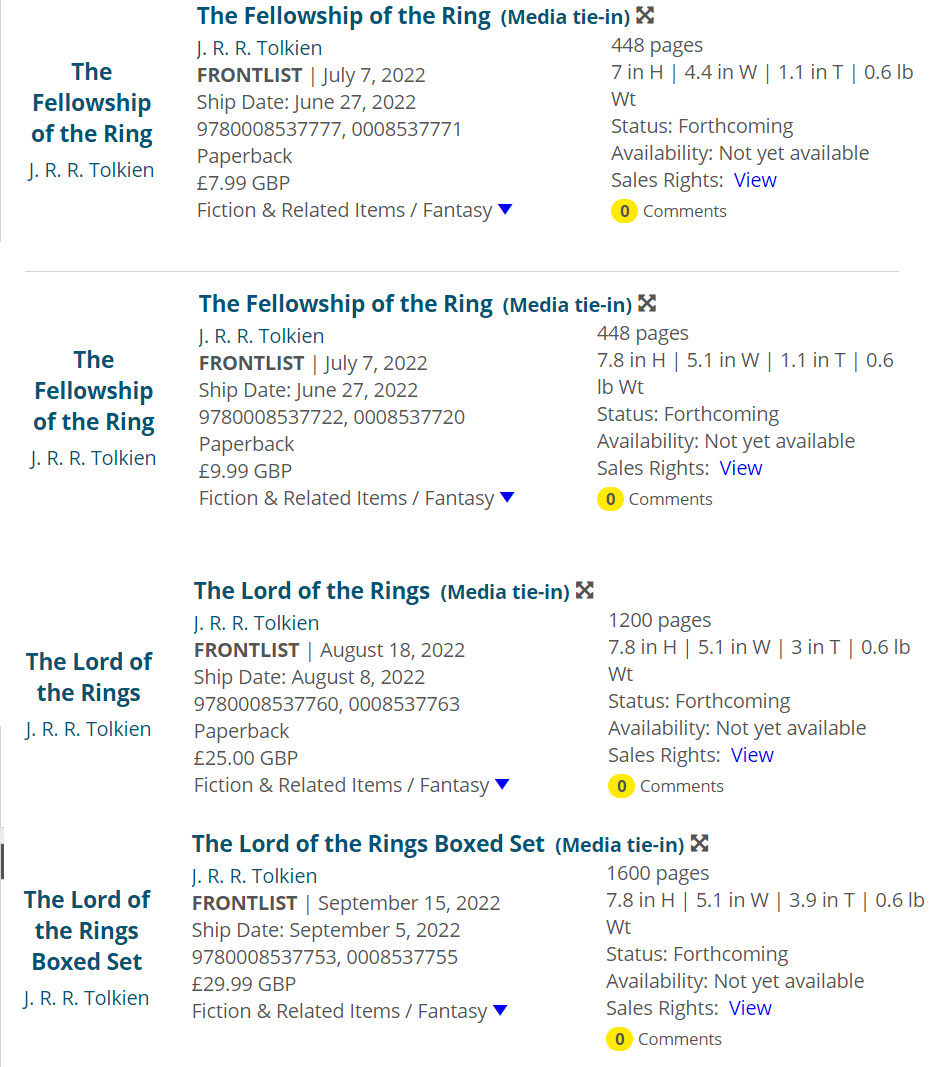Click expand icon next to The Lord of the Rings title
Viewport: 943px width, 1067px height.
point(584,590)
